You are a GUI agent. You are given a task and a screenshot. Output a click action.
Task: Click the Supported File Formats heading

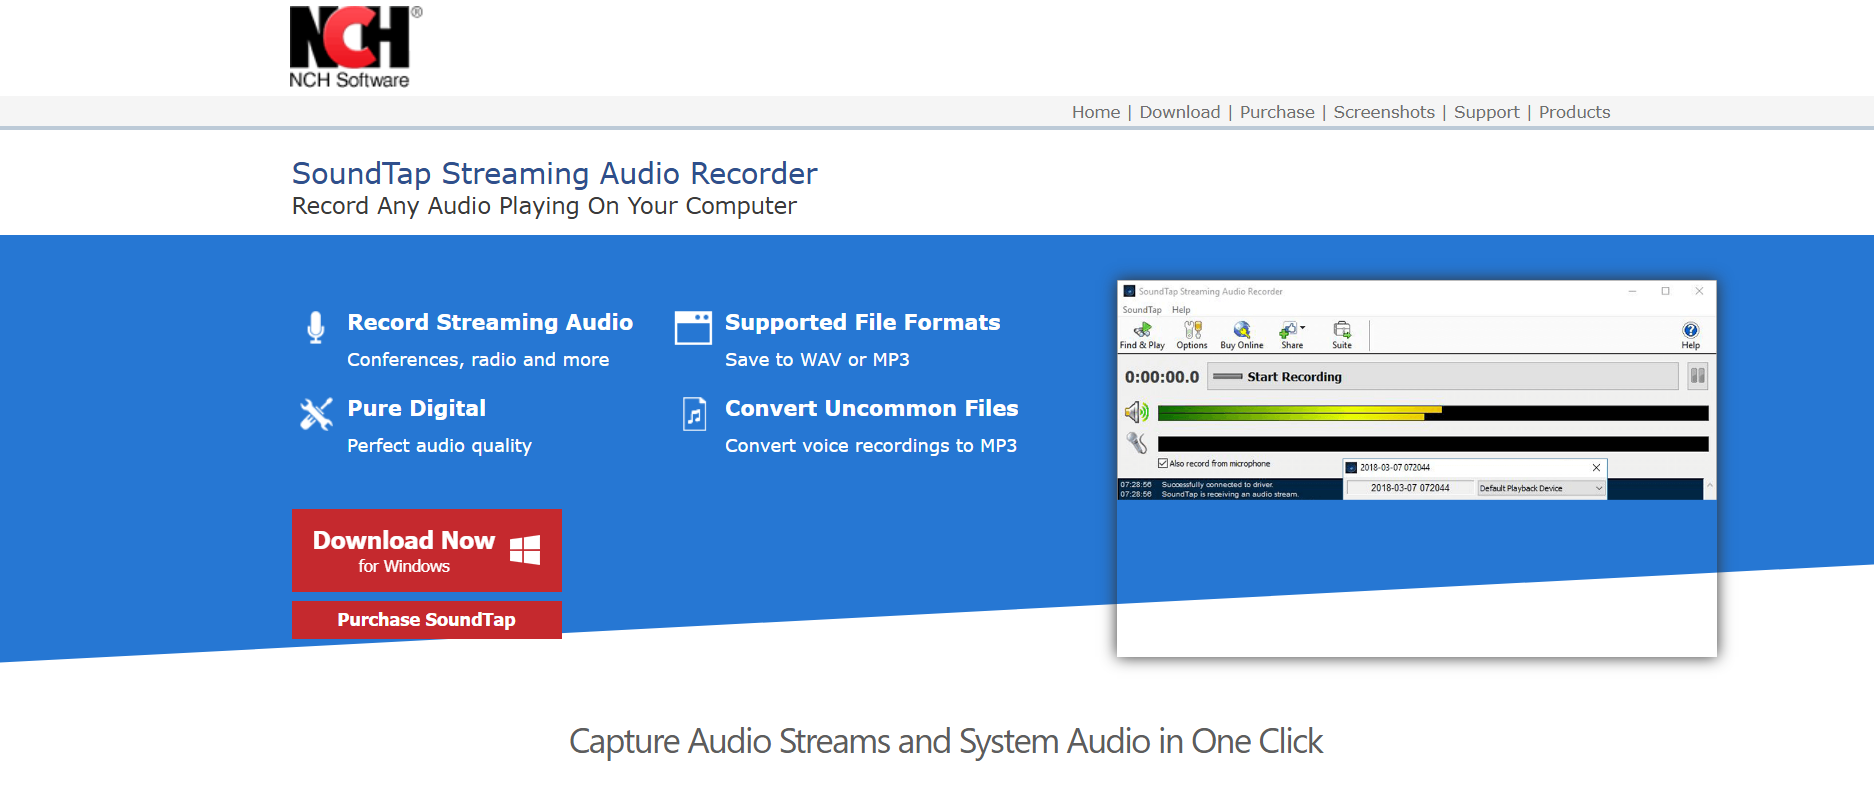coord(862,322)
